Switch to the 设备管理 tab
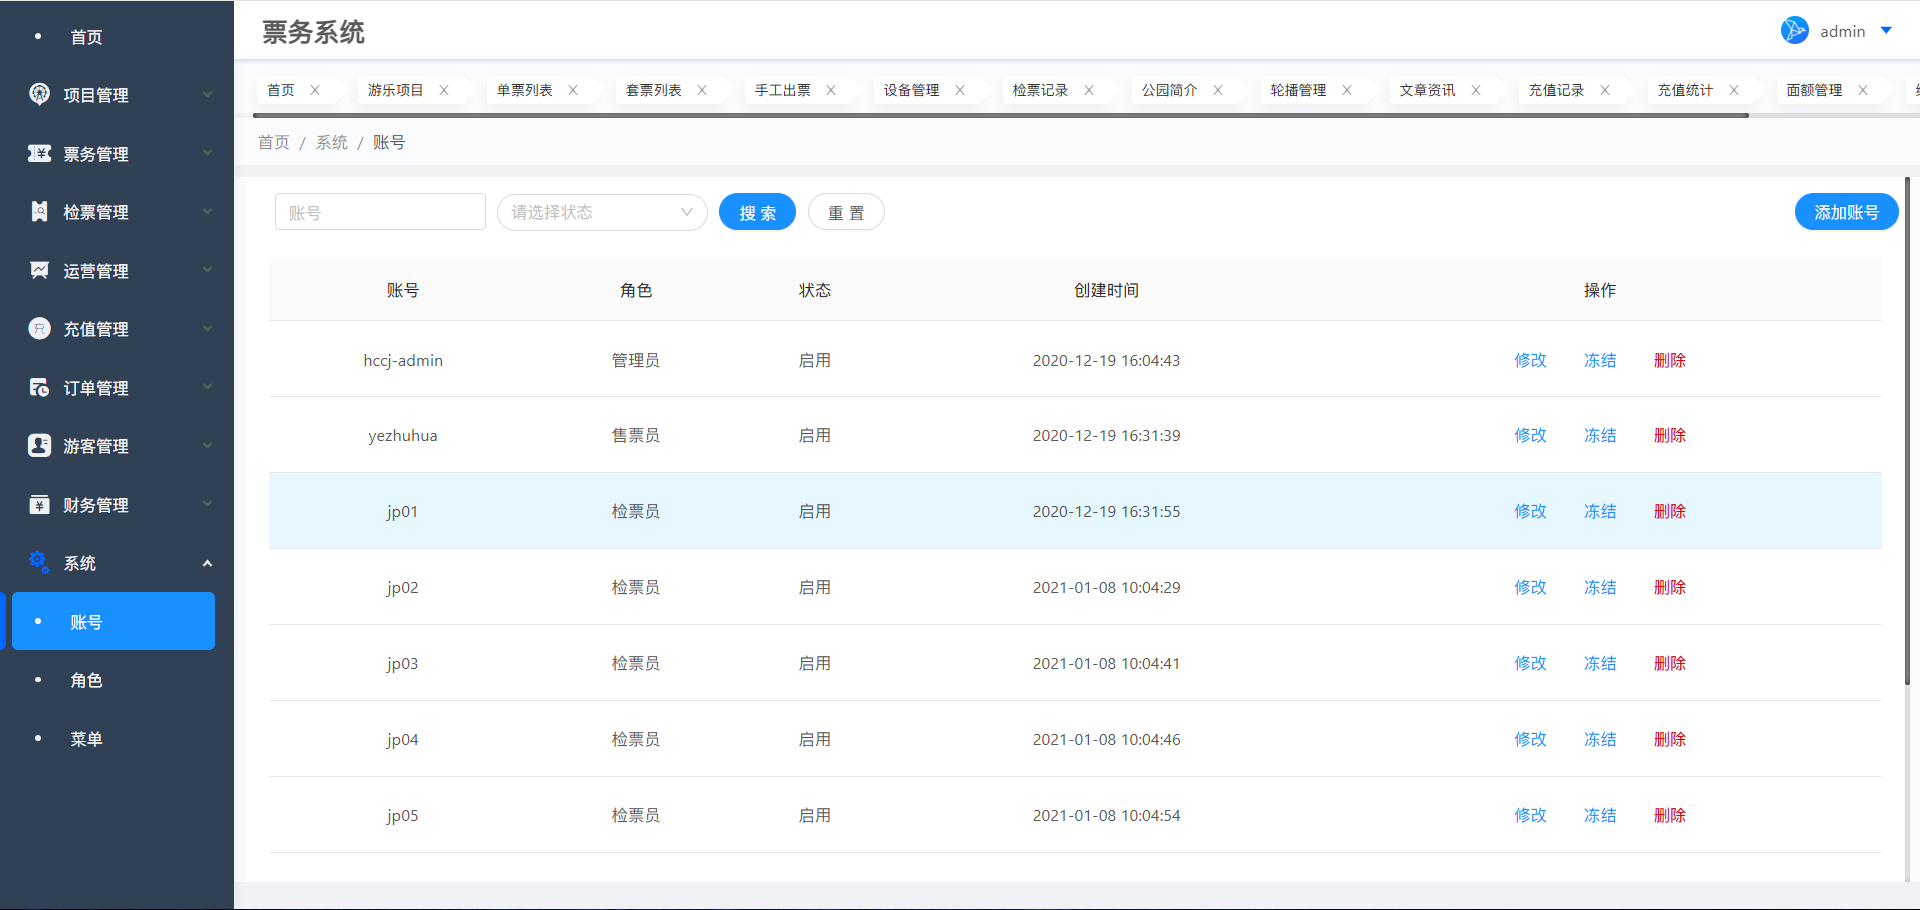Viewport: 1920px width, 910px height. tap(911, 90)
